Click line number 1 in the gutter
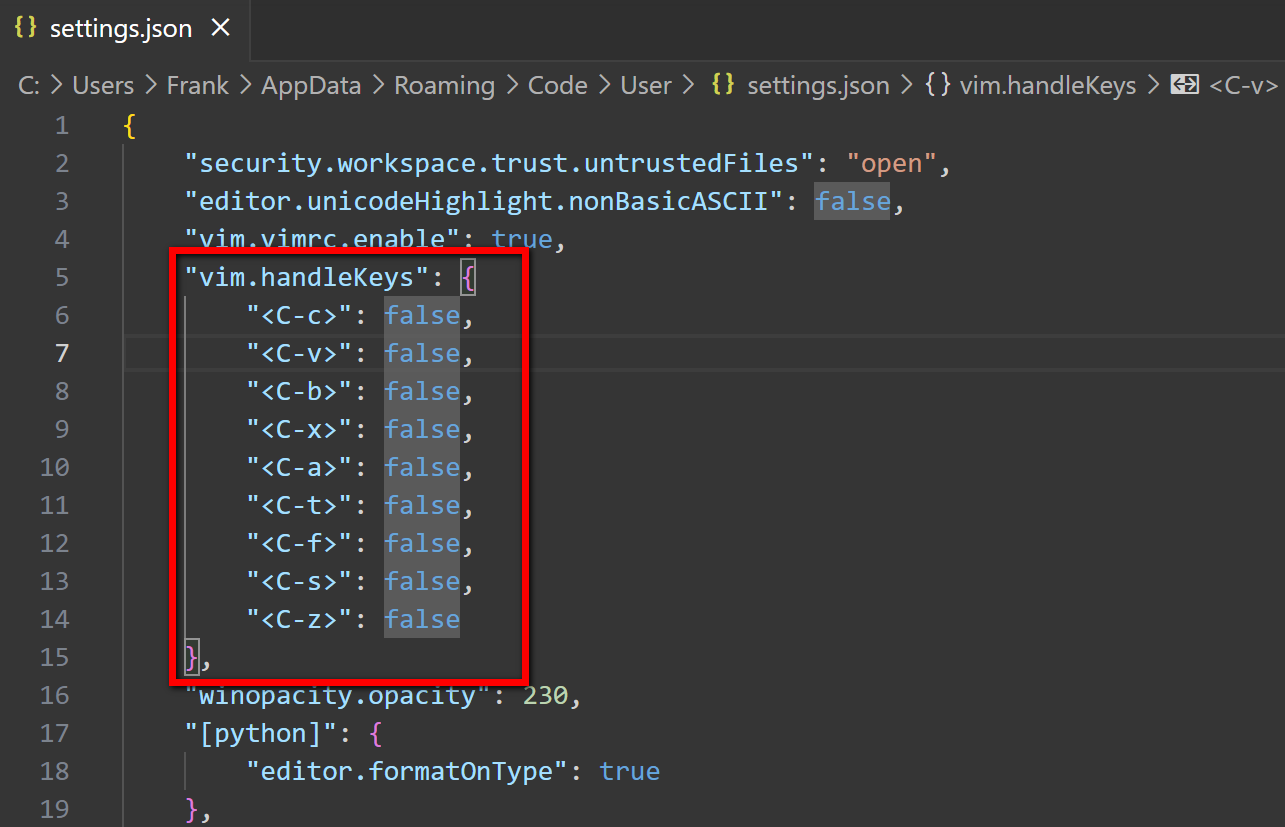Screen dimensions: 1285x827 [62, 125]
